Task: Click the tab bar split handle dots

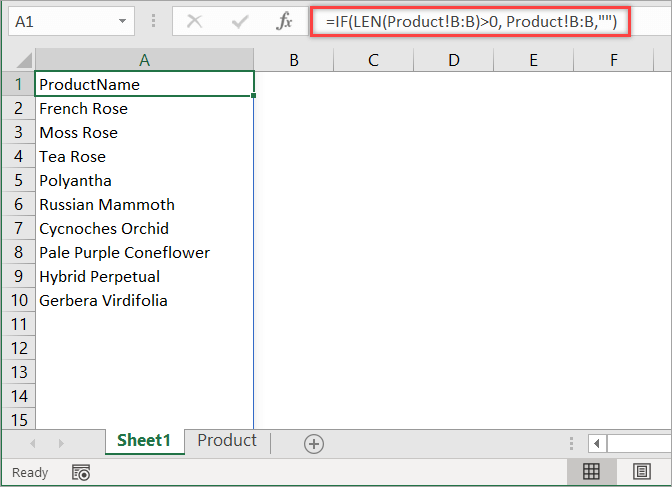Action: [x=571, y=444]
